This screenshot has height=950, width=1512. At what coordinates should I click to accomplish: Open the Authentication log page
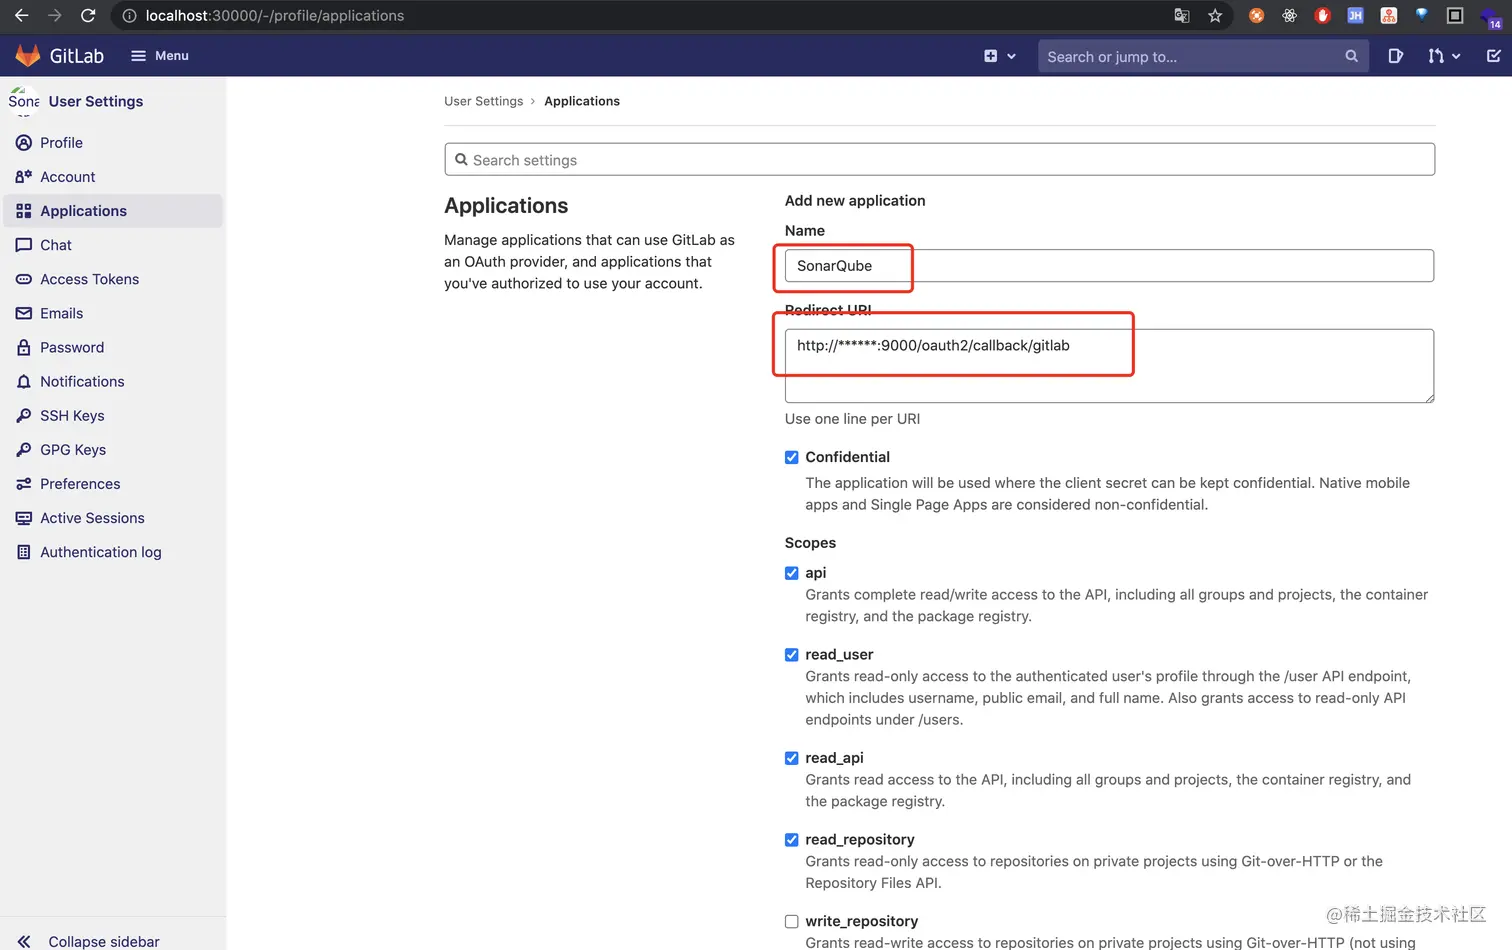[100, 552]
